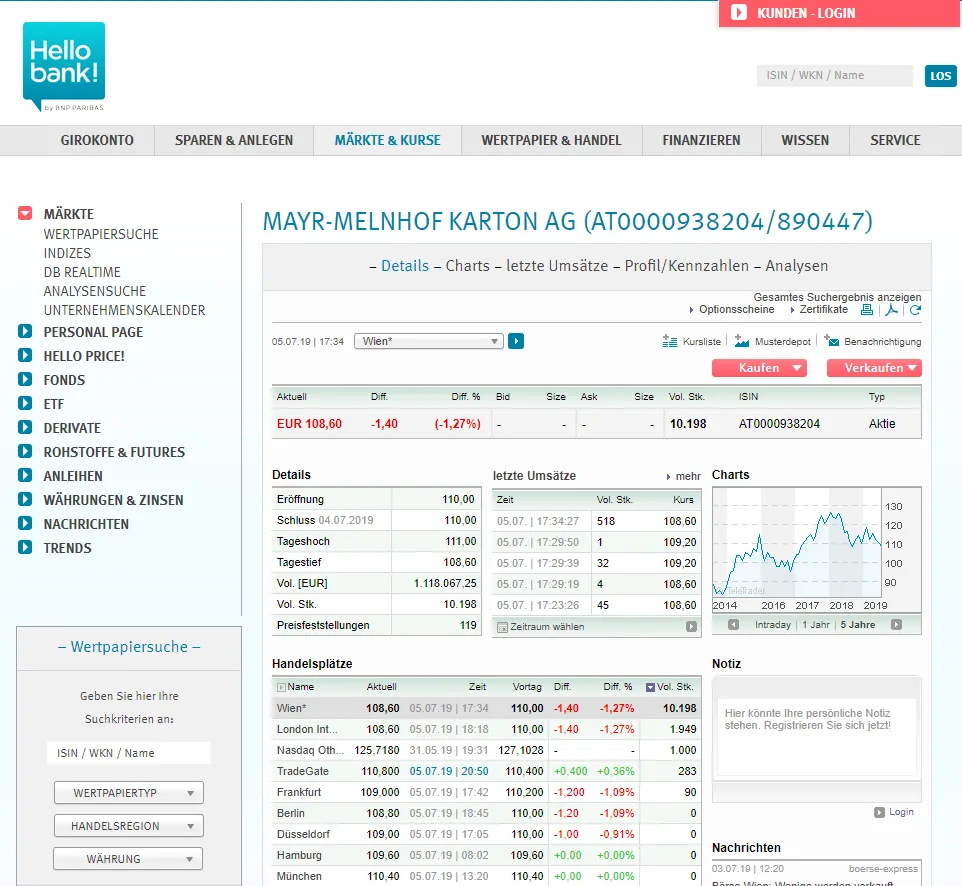Click the mehr link for letzte Umsätze
The height and width of the screenshot is (886, 962).
[x=688, y=476]
